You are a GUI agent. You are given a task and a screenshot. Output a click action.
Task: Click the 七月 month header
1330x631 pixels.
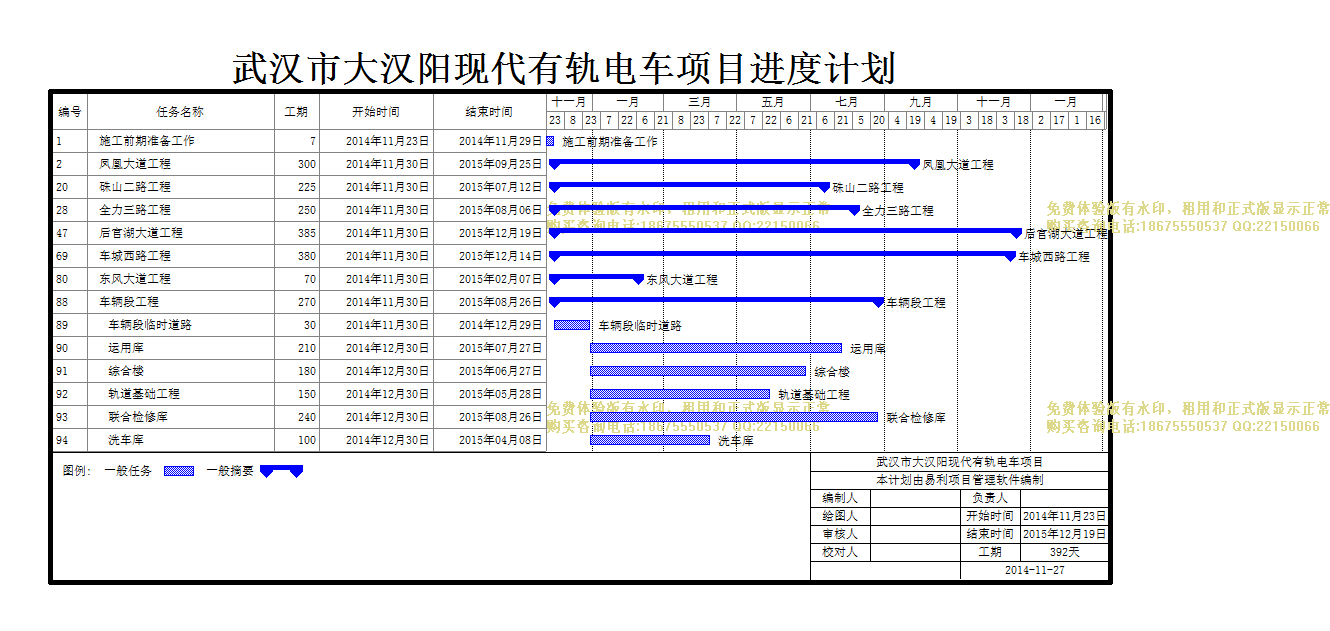pos(847,102)
